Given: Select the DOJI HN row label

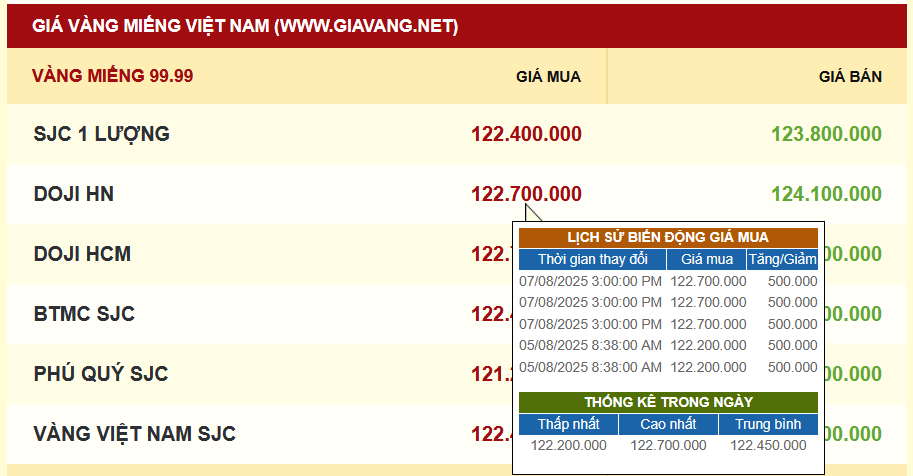Looking at the screenshot, I should click(x=73, y=194).
